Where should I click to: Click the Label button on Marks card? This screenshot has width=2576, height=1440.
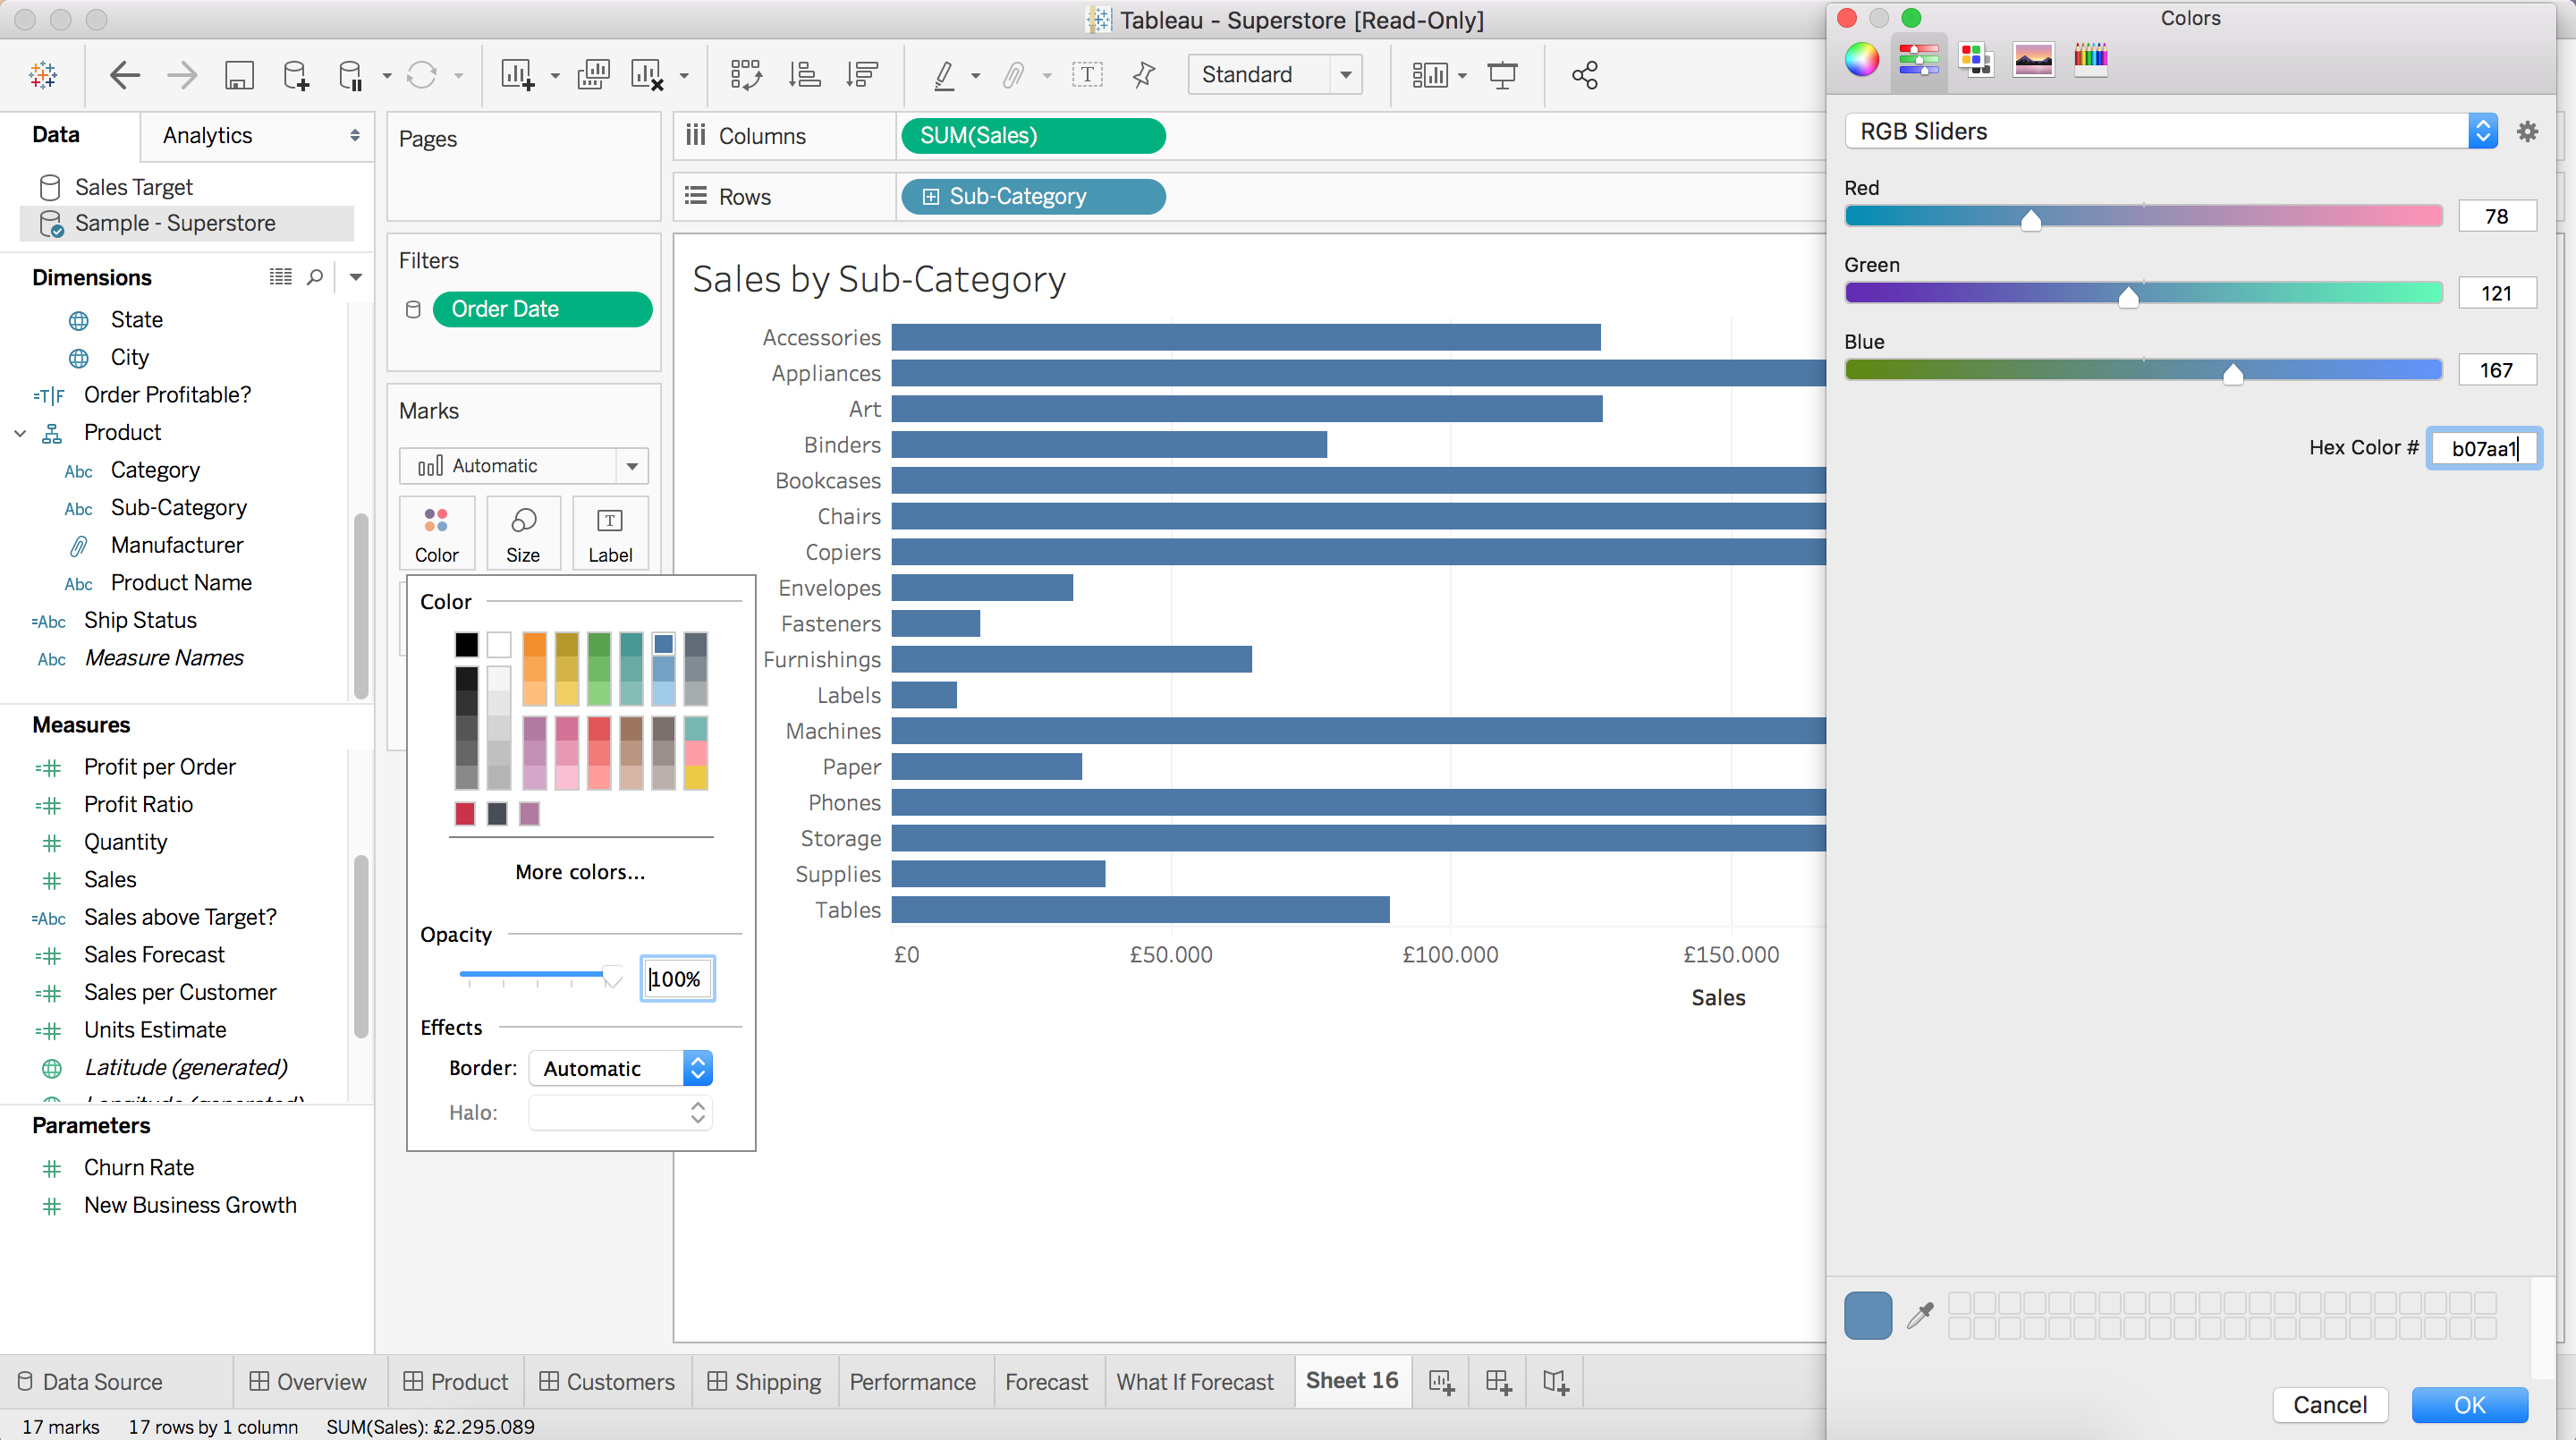(x=610, y=533)
